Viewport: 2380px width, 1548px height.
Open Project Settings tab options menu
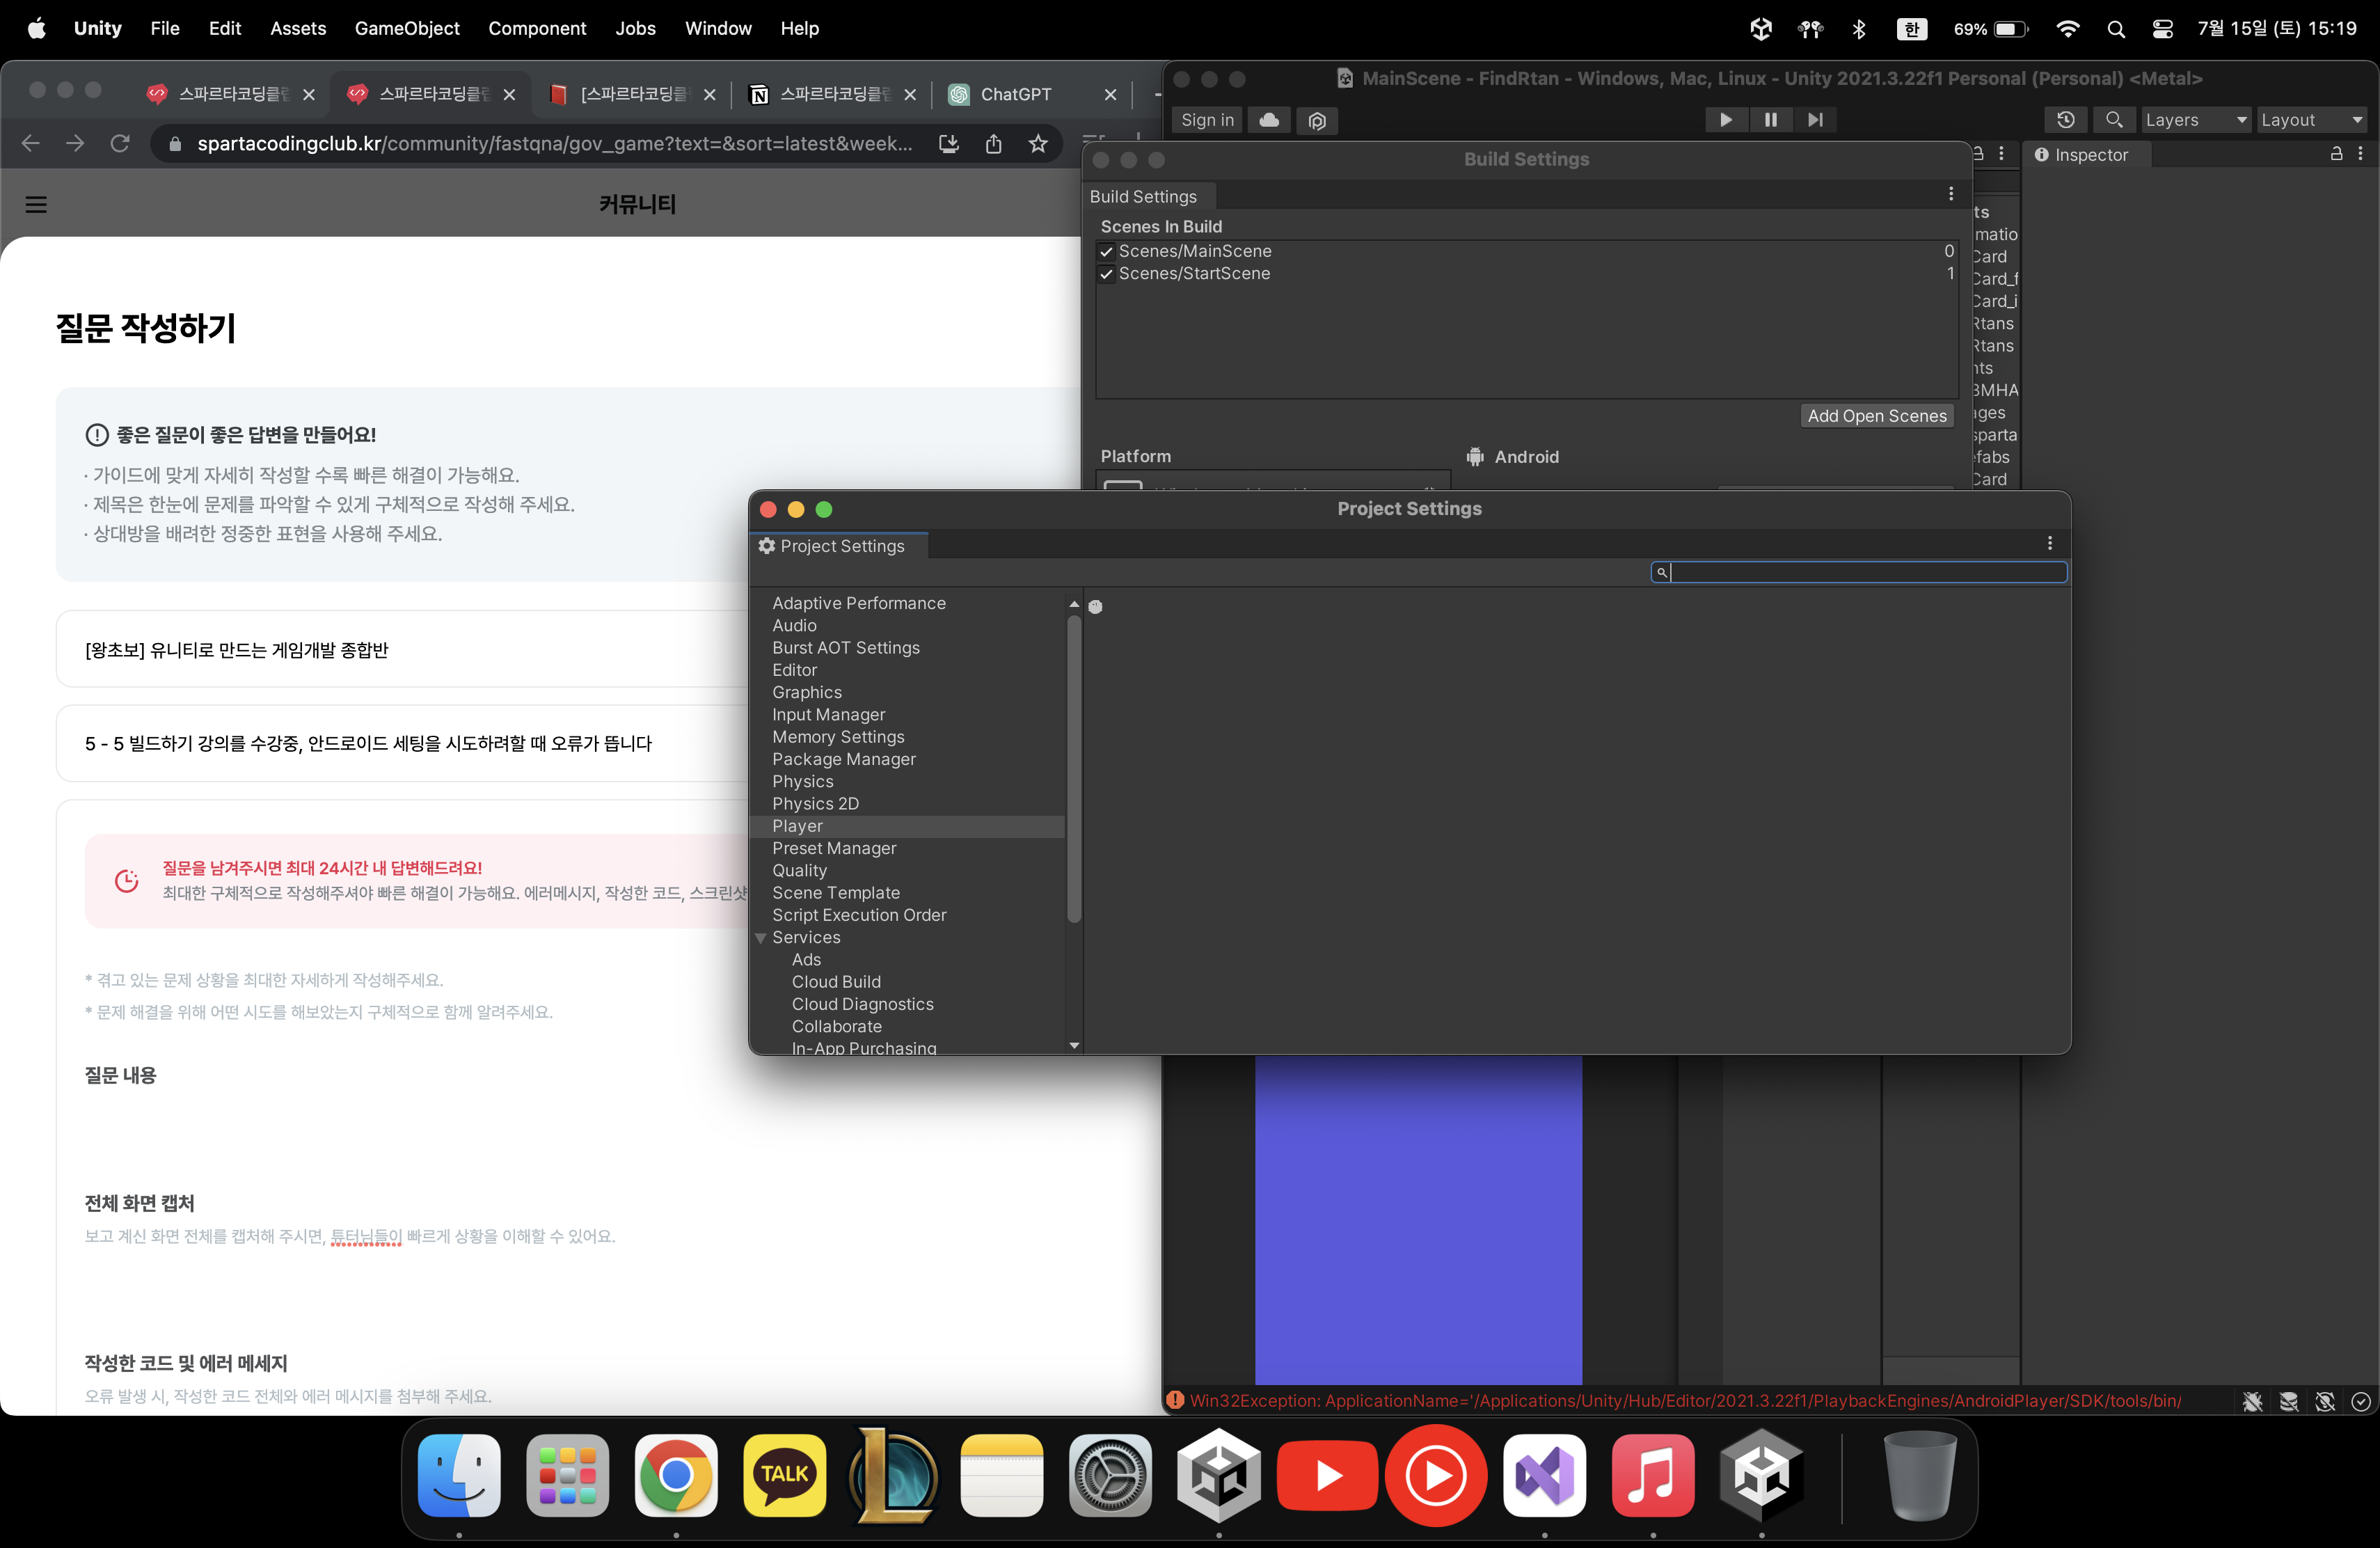click(x=2050, y=543)
